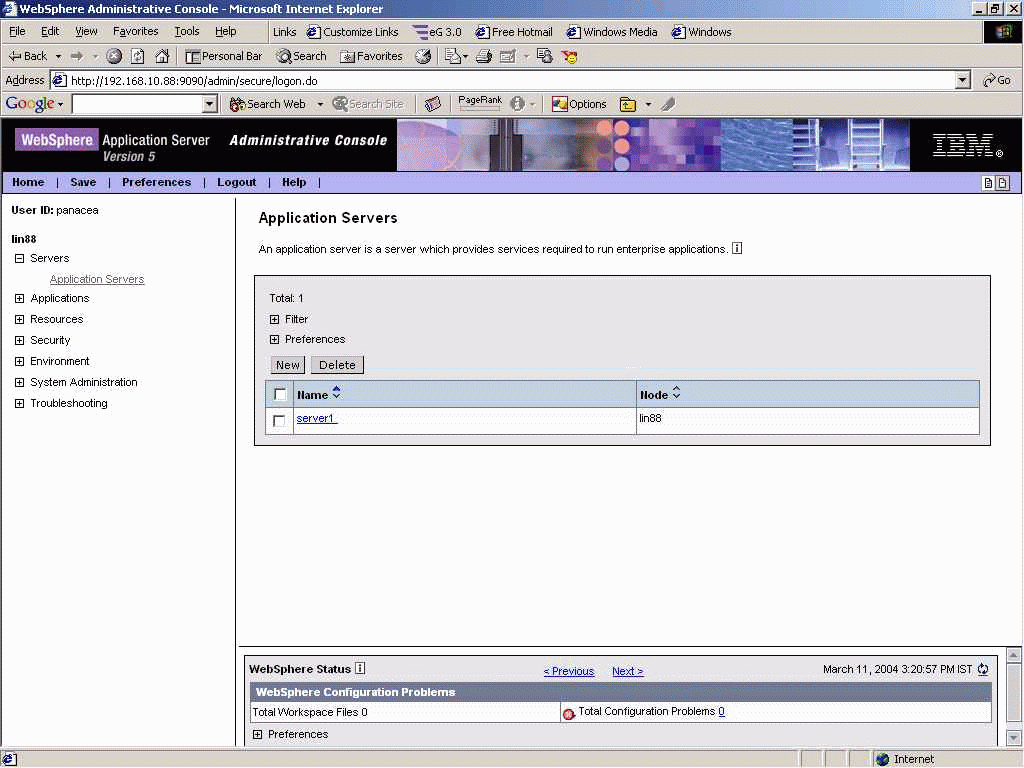Expand Preferences section above the table
The image size is (1024, 768).
(274, 340)
